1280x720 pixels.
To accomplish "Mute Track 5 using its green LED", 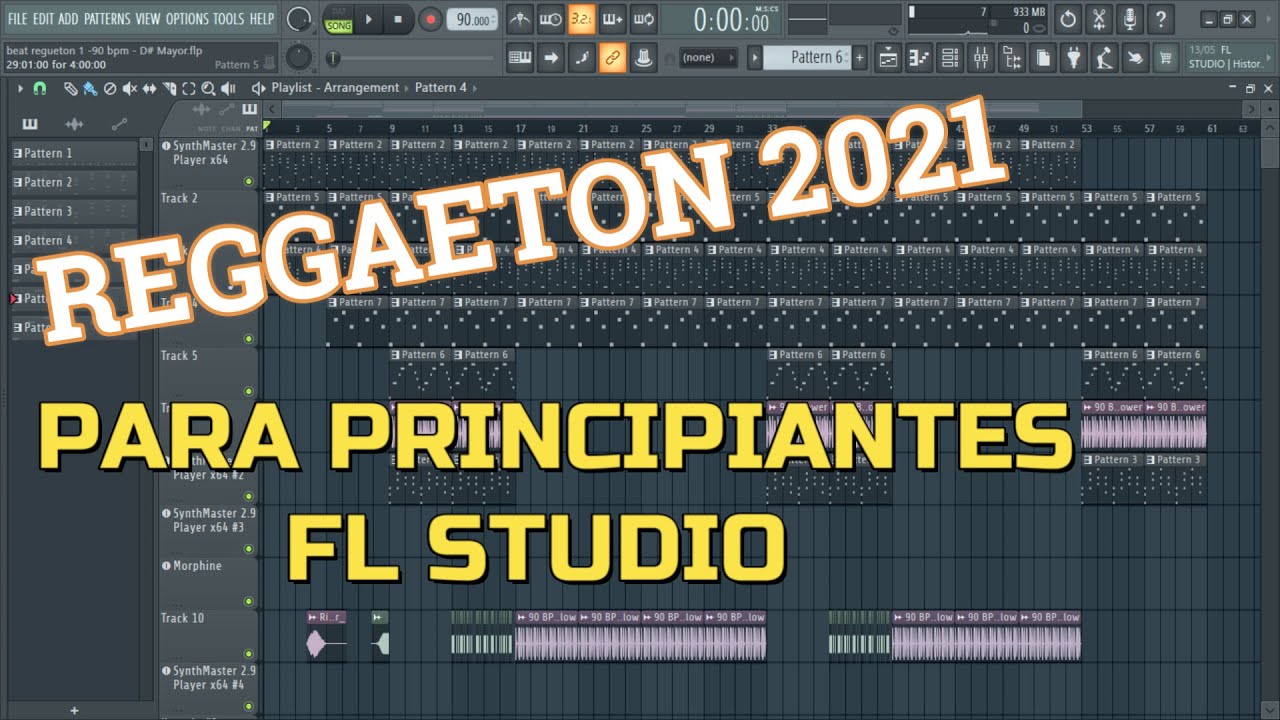I will (x=248, y=391).
